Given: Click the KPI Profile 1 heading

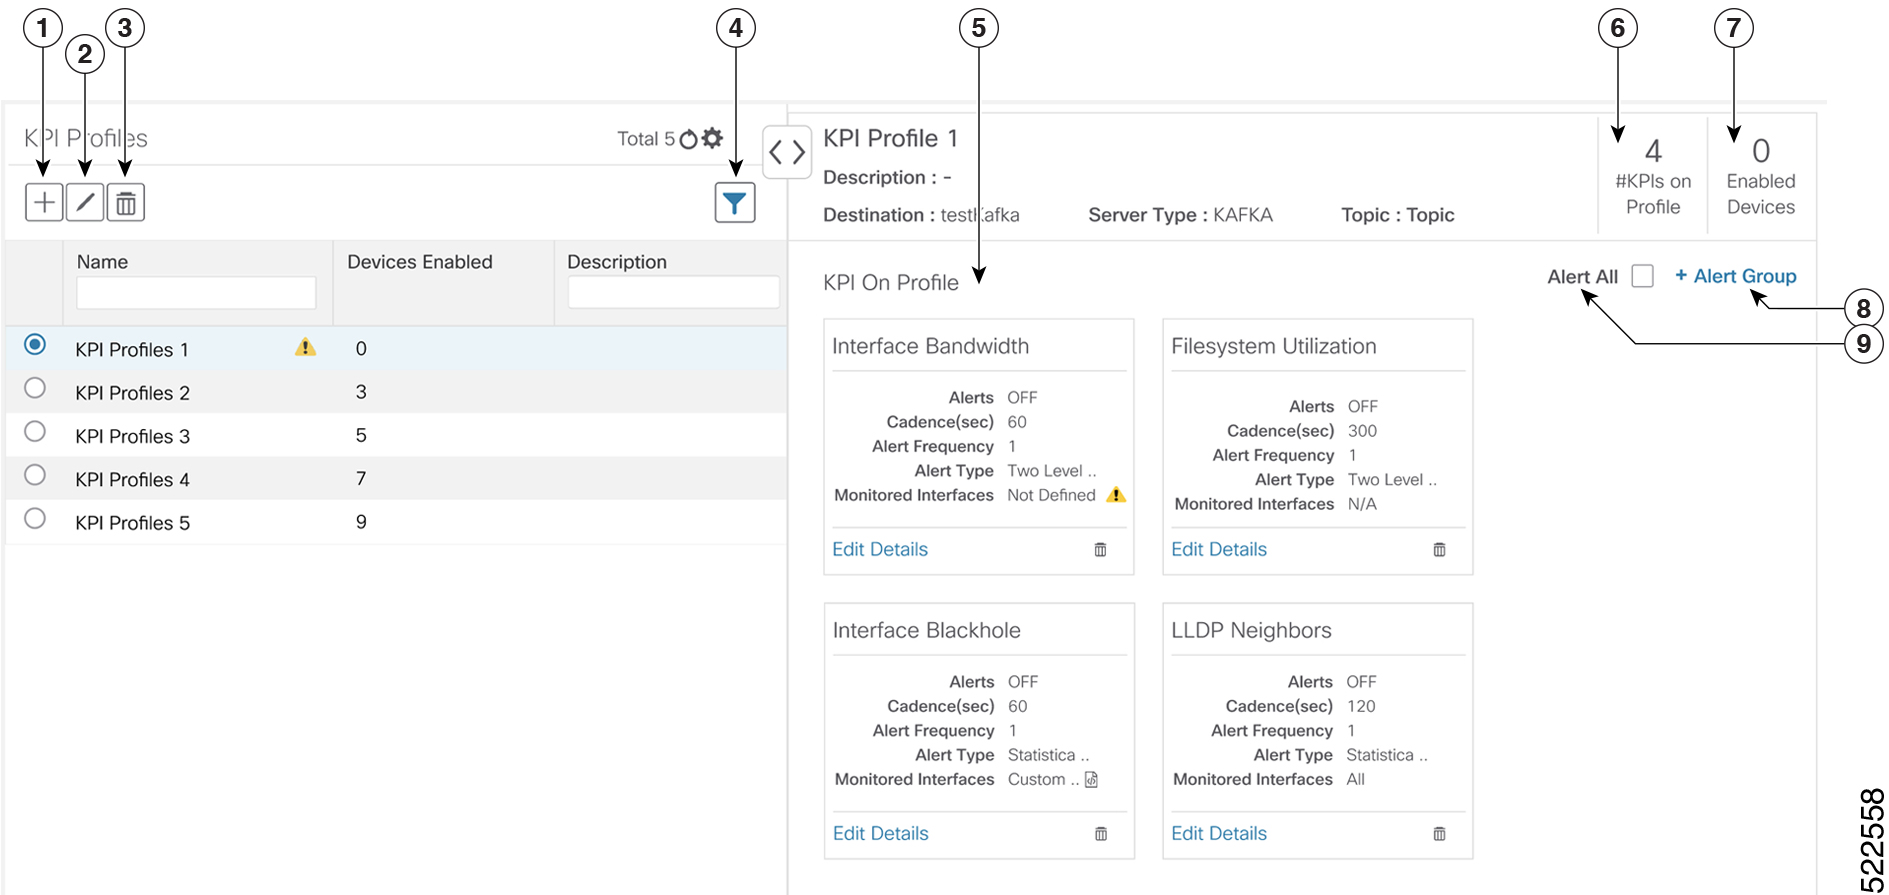Looking at the screenshot, I should pos(890,138).
